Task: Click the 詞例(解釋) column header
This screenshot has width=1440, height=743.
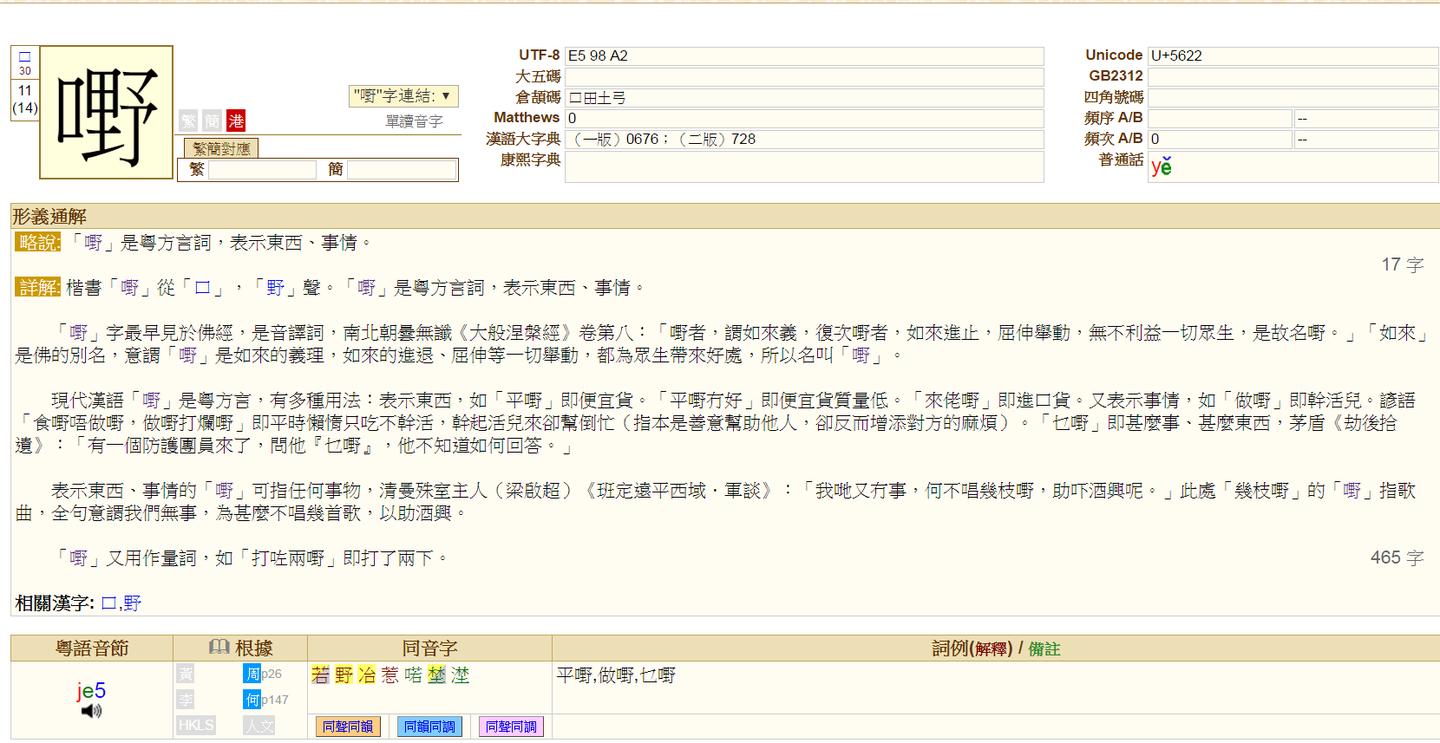Action: click(x=972, y=649)
